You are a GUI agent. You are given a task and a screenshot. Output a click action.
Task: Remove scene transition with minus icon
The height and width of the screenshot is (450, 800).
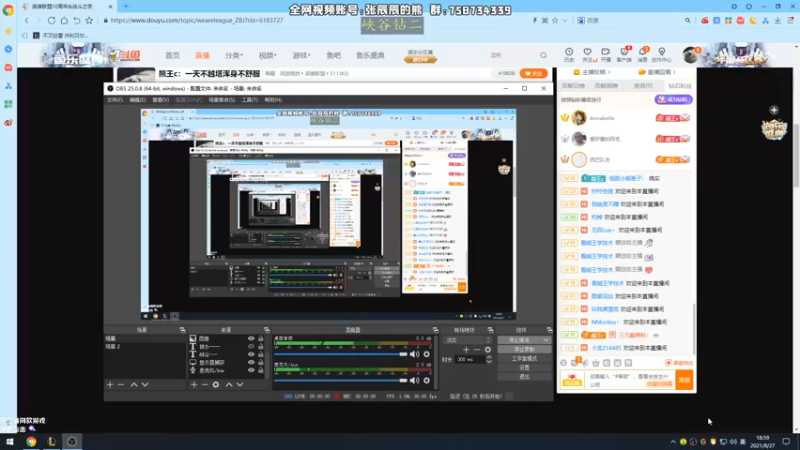click(x=477, y=349)
